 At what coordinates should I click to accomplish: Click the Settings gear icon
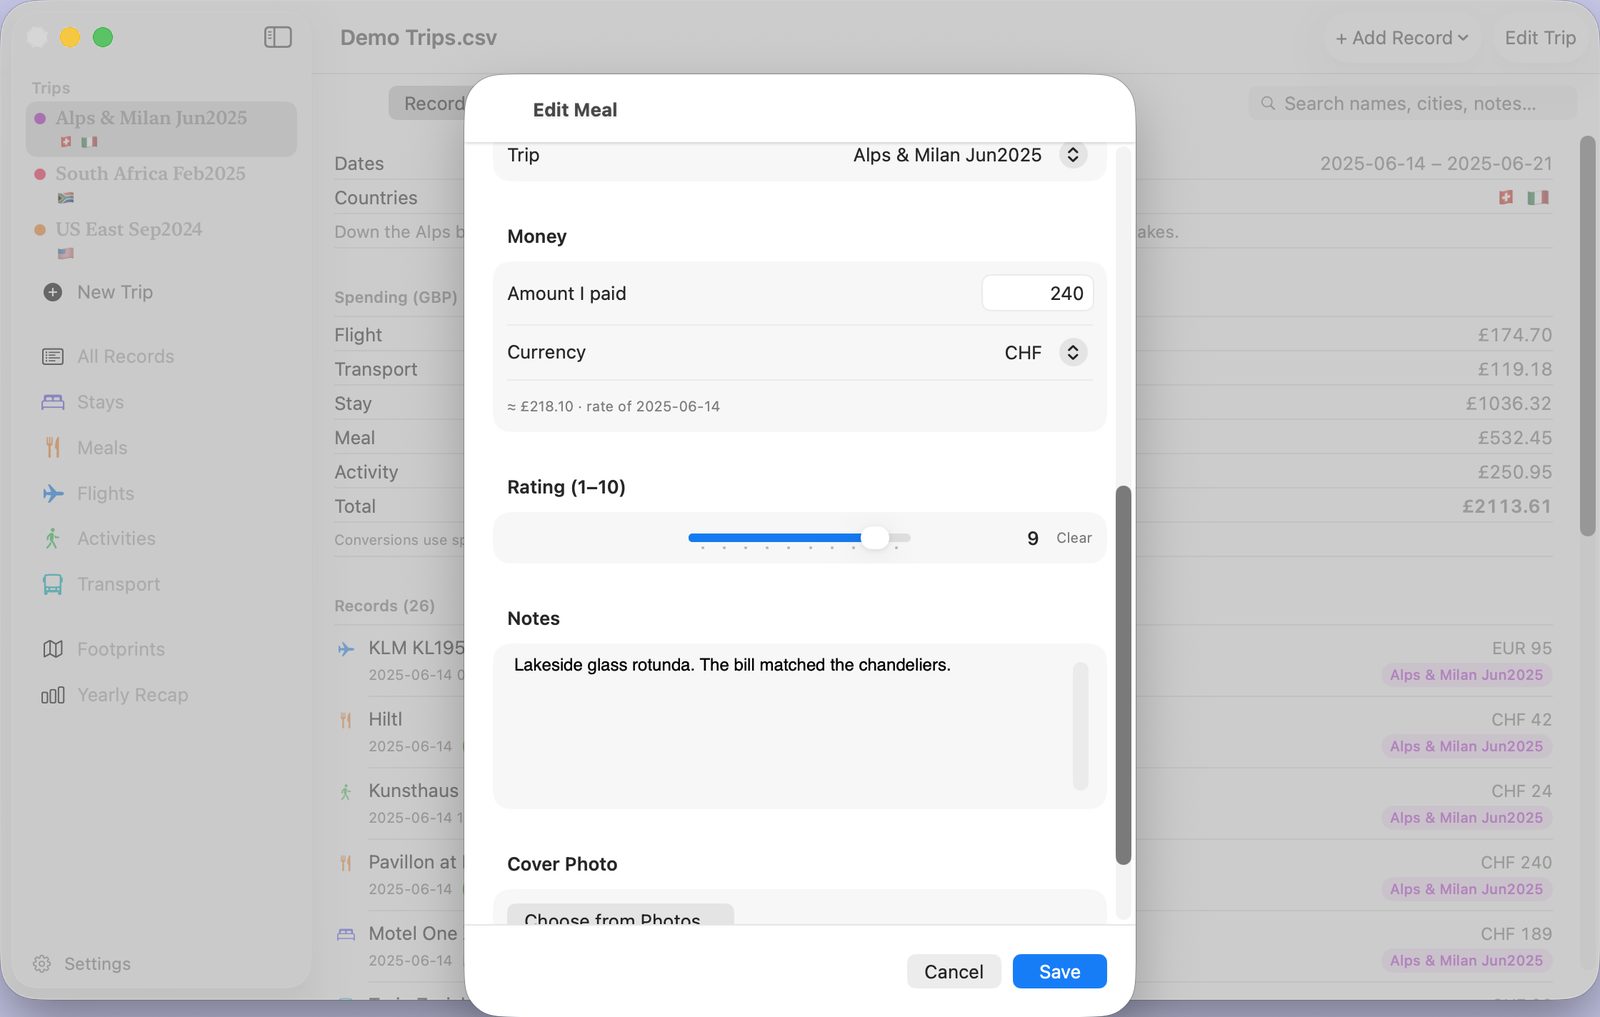[x=42, y=964]
